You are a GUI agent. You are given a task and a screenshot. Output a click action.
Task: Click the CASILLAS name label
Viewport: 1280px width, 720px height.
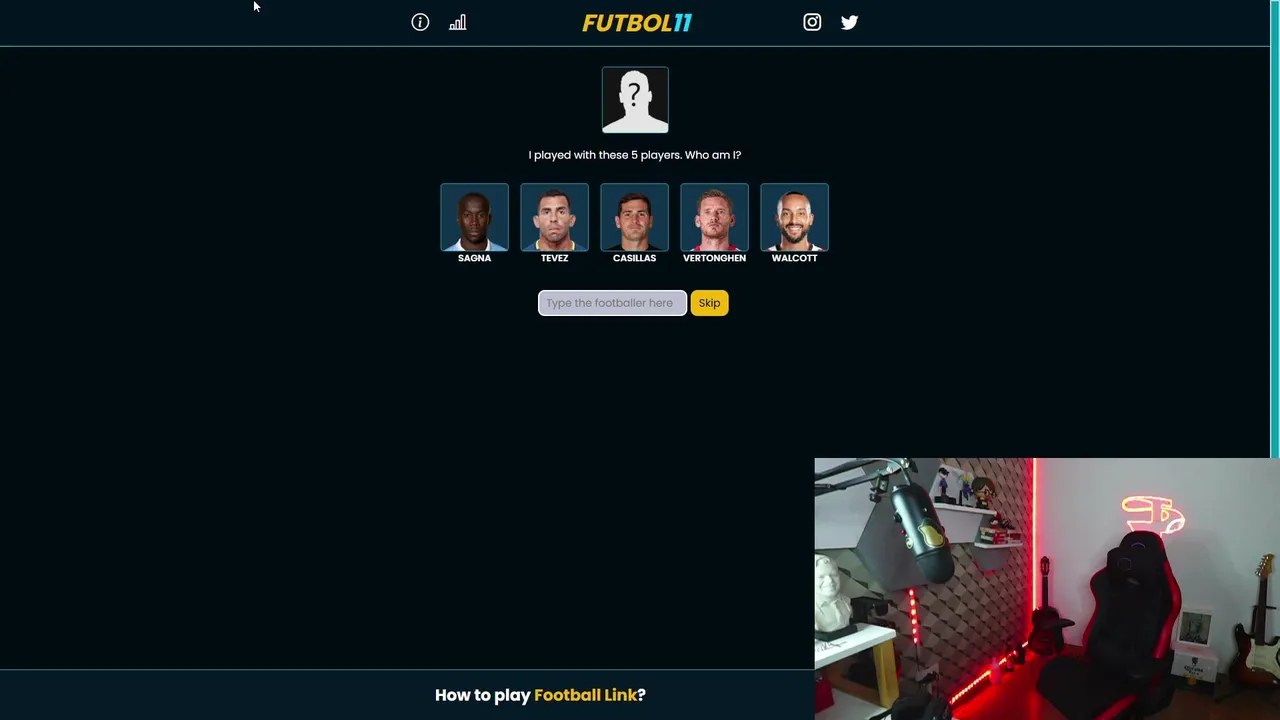coord(634,258)
